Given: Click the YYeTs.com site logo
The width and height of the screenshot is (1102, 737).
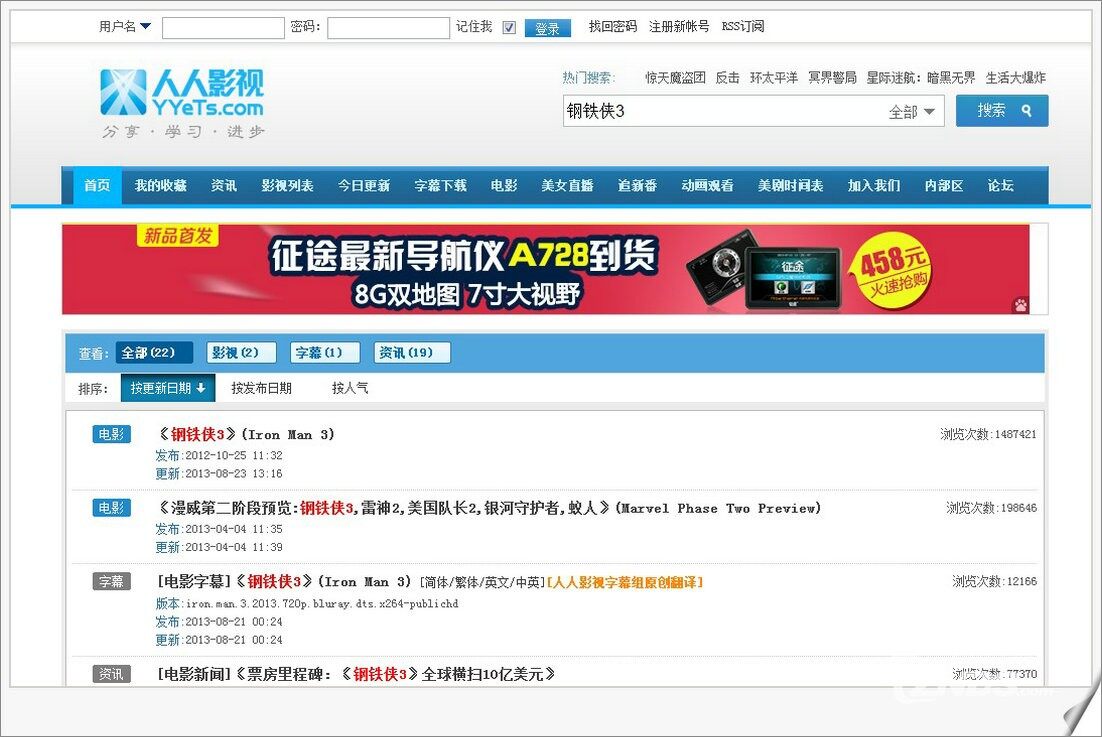Looking at the screenshot, I should [182, 103].
